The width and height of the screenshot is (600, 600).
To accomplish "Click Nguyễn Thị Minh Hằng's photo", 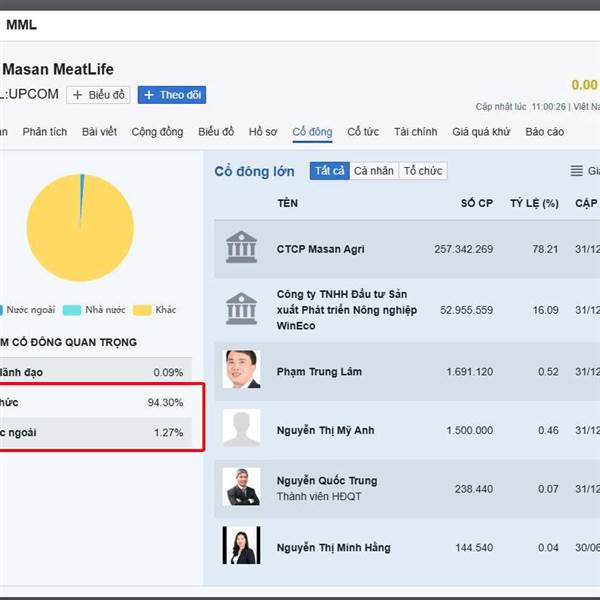I will (x=241, y=545).
